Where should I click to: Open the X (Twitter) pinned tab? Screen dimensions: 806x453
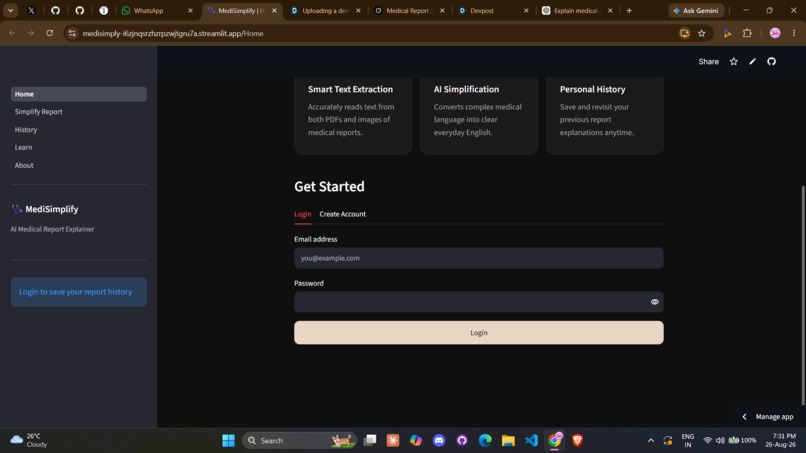pyautogui.click(x=31, y=10)
